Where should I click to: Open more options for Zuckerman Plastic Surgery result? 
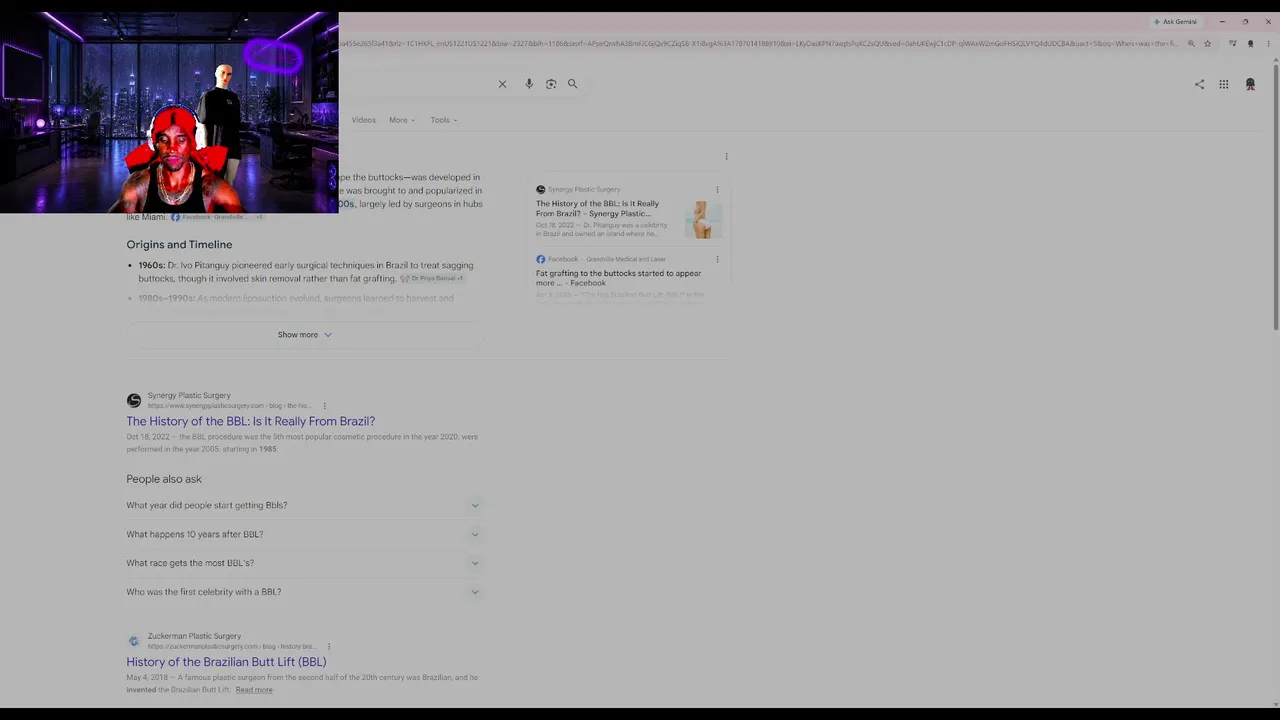pos(328,646)
